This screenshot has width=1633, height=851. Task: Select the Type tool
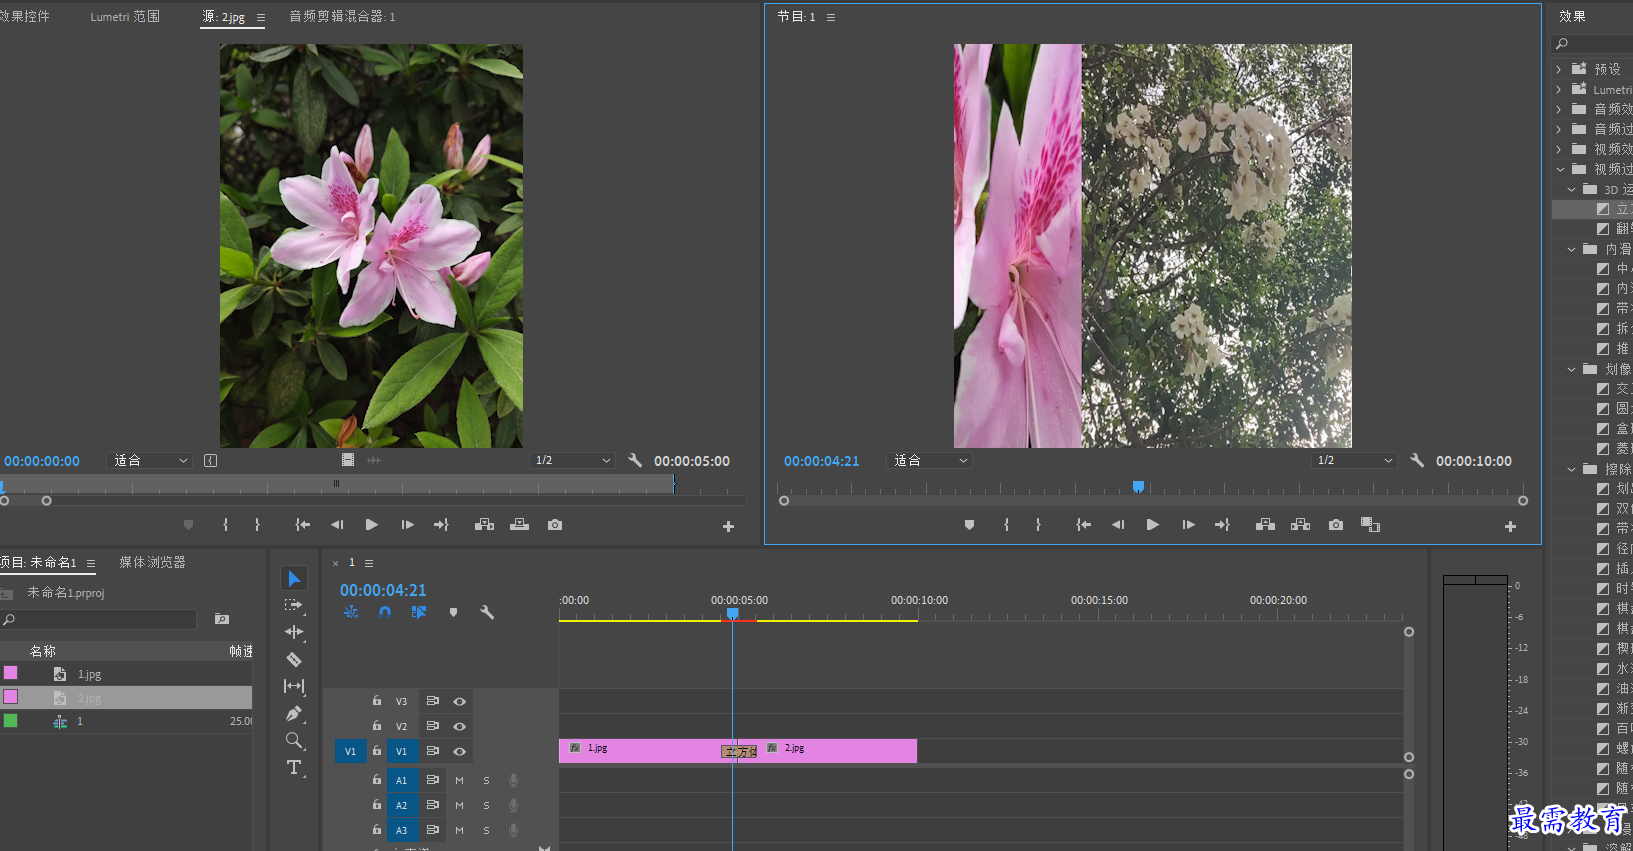(294, 767)
